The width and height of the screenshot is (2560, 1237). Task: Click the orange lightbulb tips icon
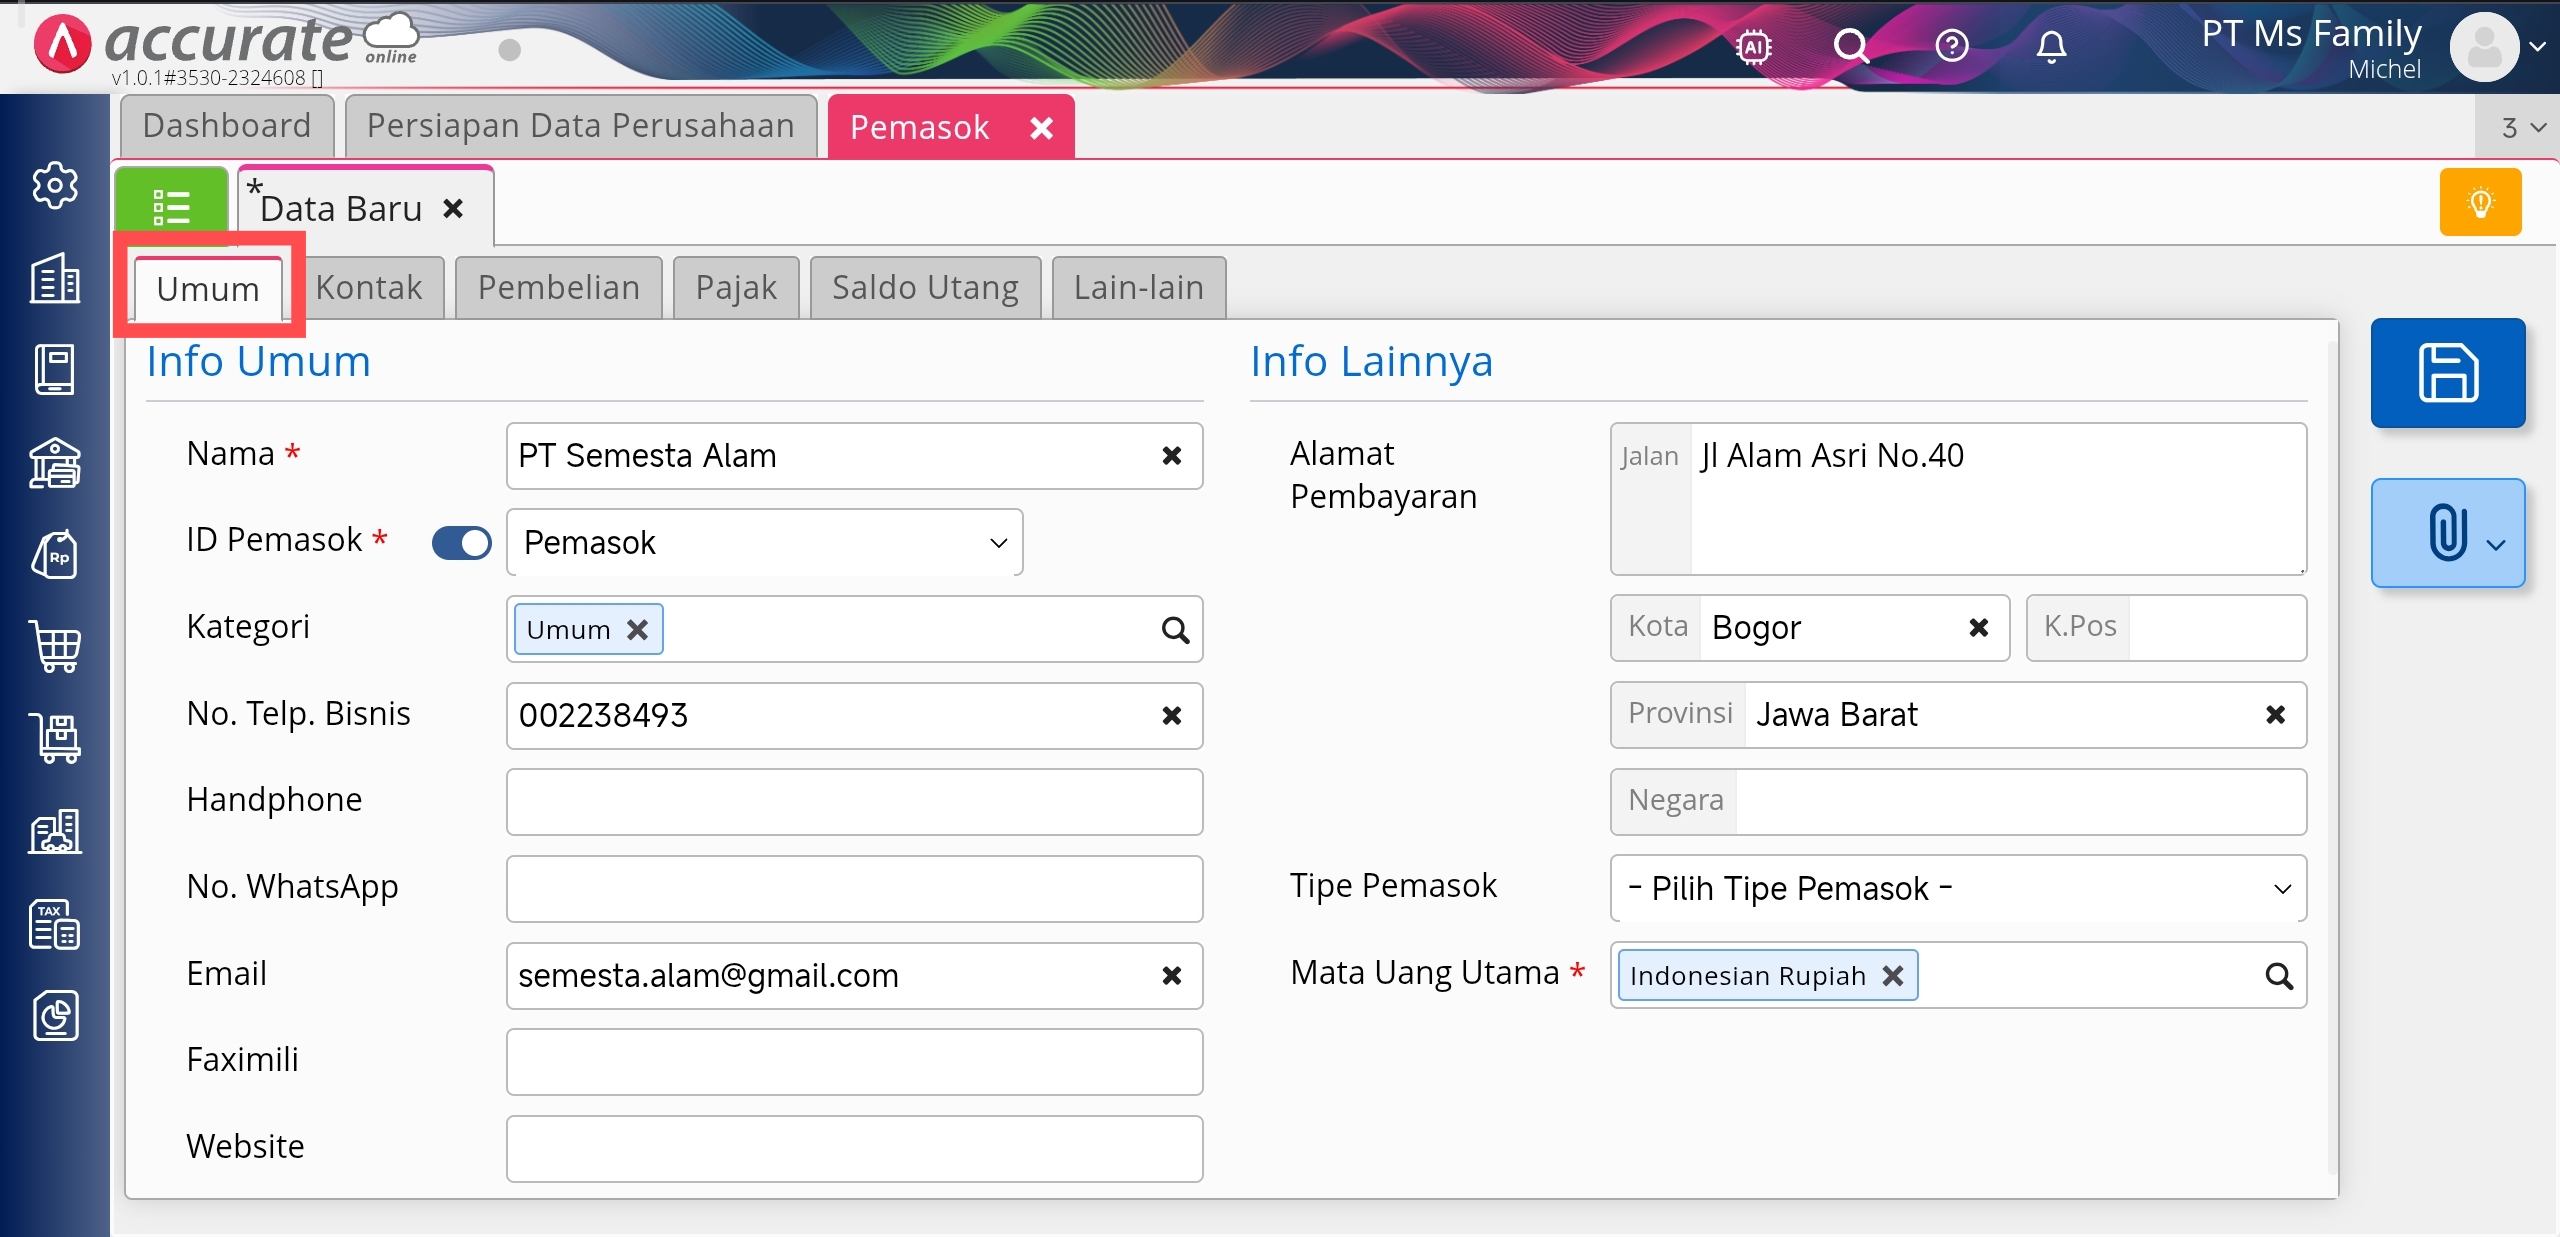pyautogui.click(x=2480, y=203)
